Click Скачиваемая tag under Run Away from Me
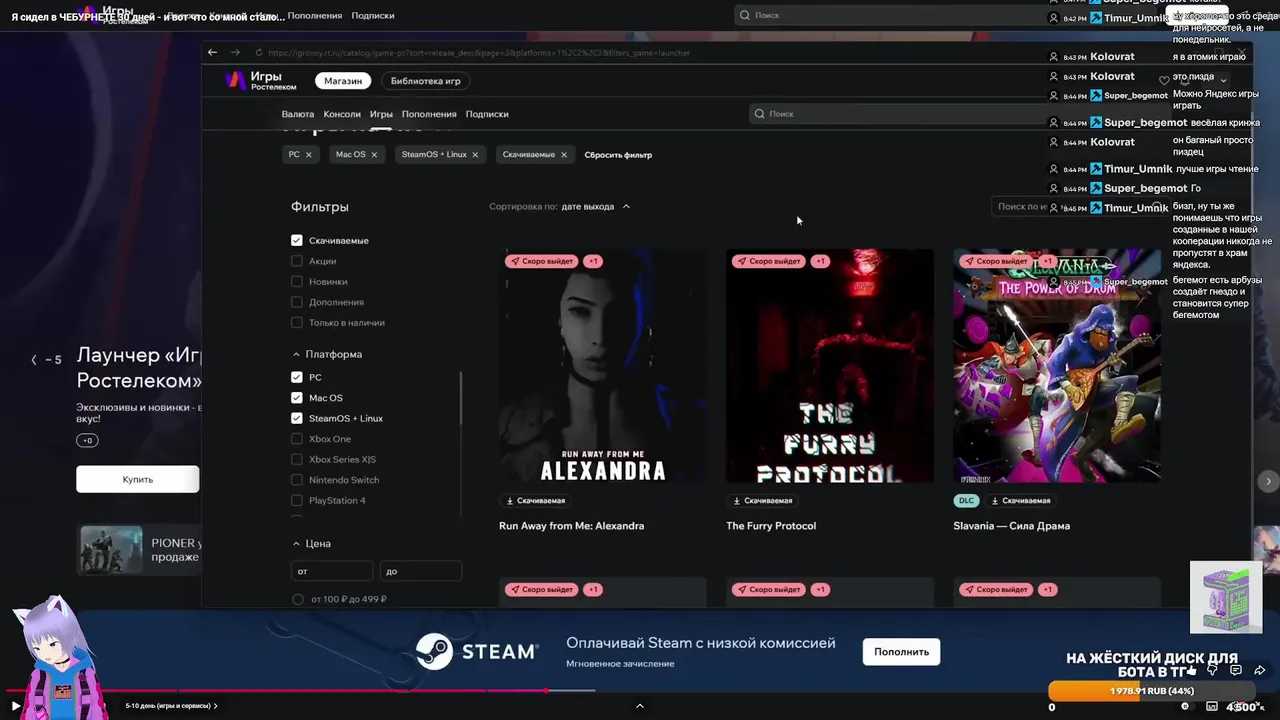Screen dimensions: 1280x720 point(536,500)
